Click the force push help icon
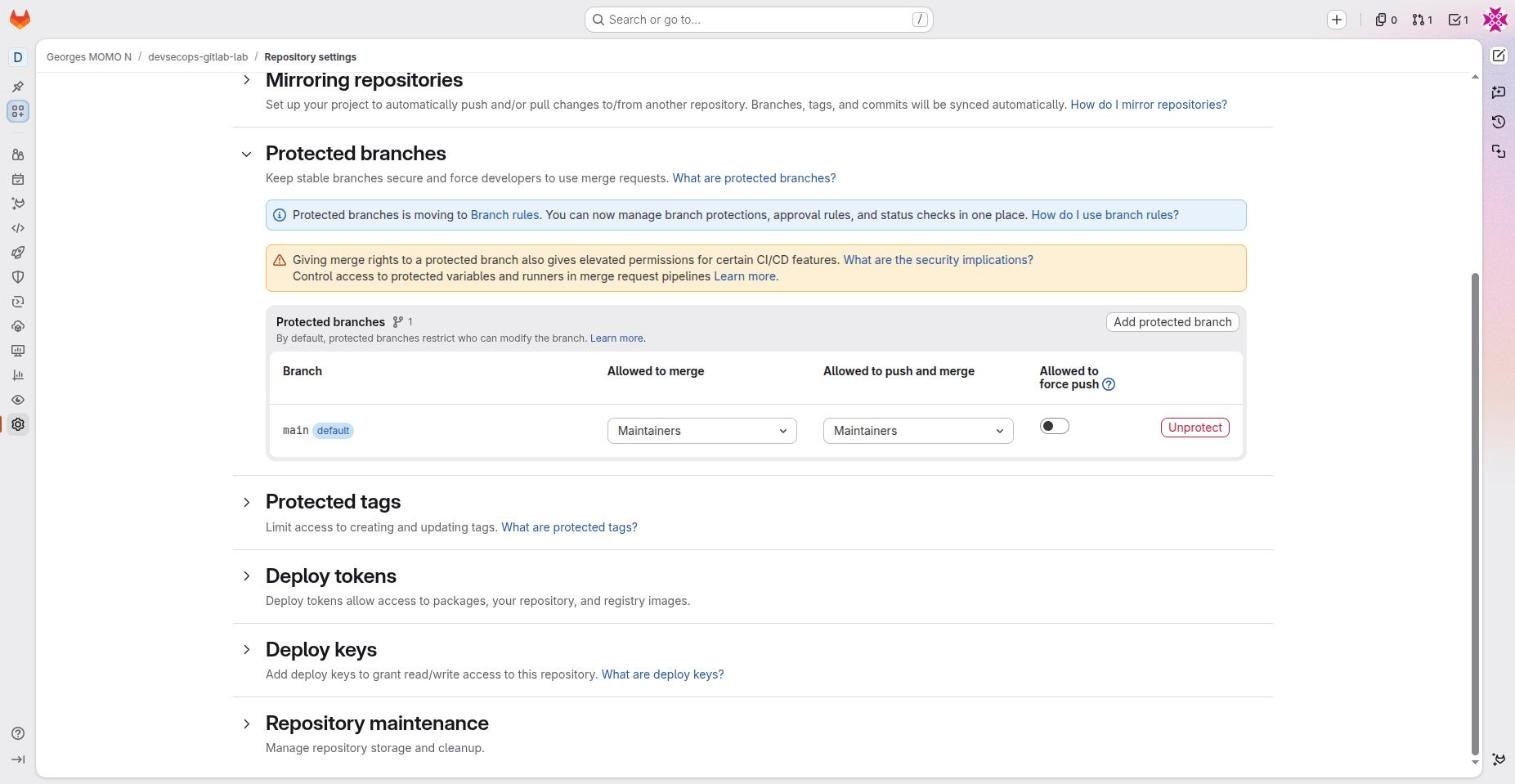The width and height of the screenshot is (1515, 784). (1108, 384)
